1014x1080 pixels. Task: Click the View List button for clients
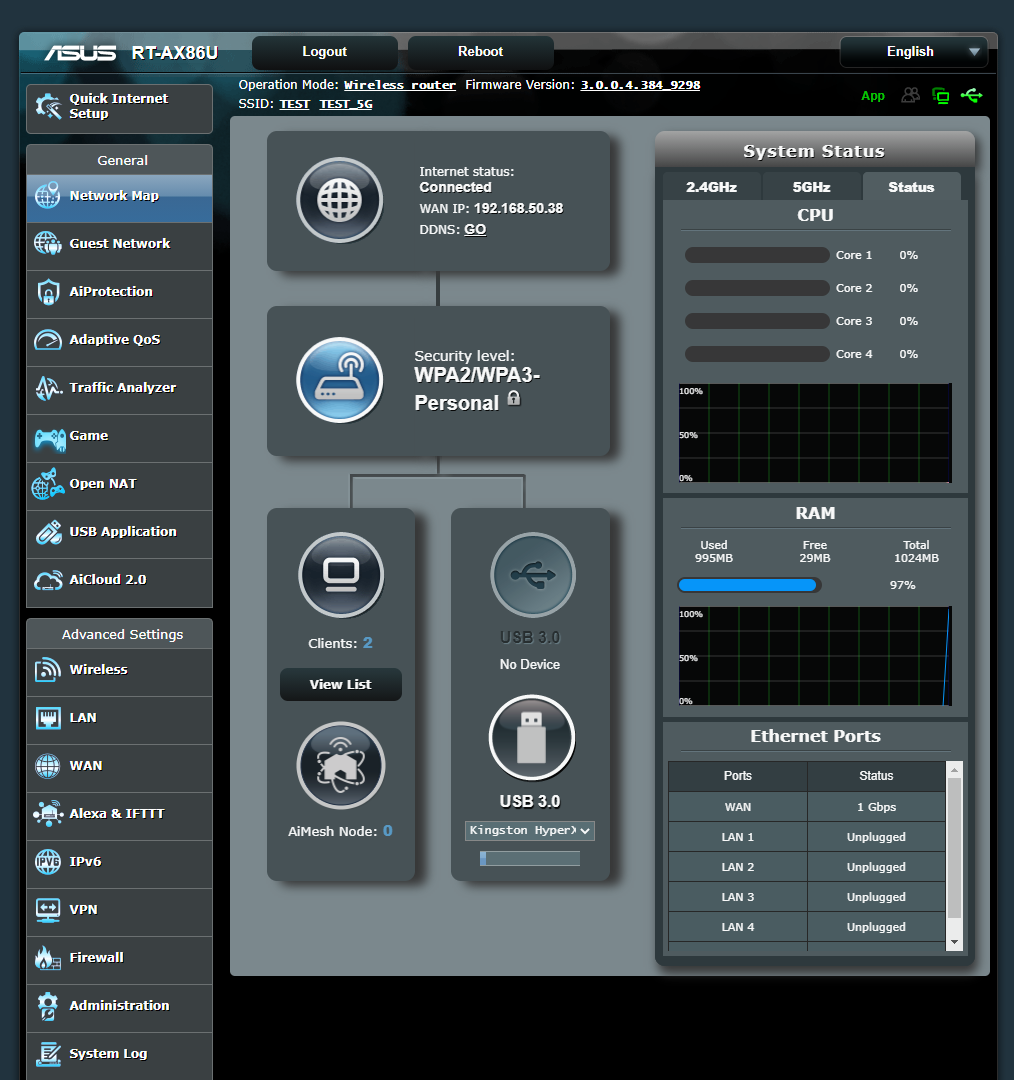click(x=340, y=684)
